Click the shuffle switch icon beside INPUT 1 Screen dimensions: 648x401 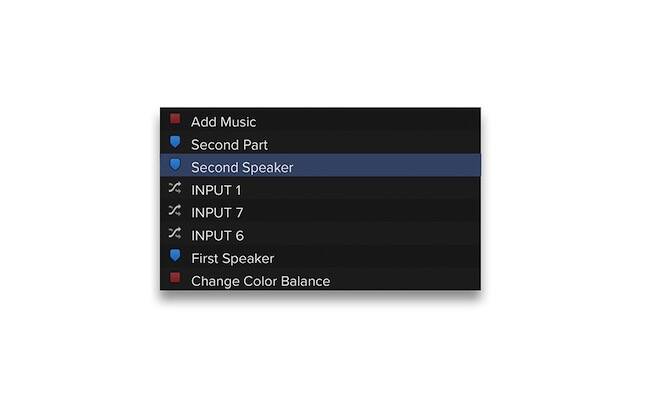point(175,188)
